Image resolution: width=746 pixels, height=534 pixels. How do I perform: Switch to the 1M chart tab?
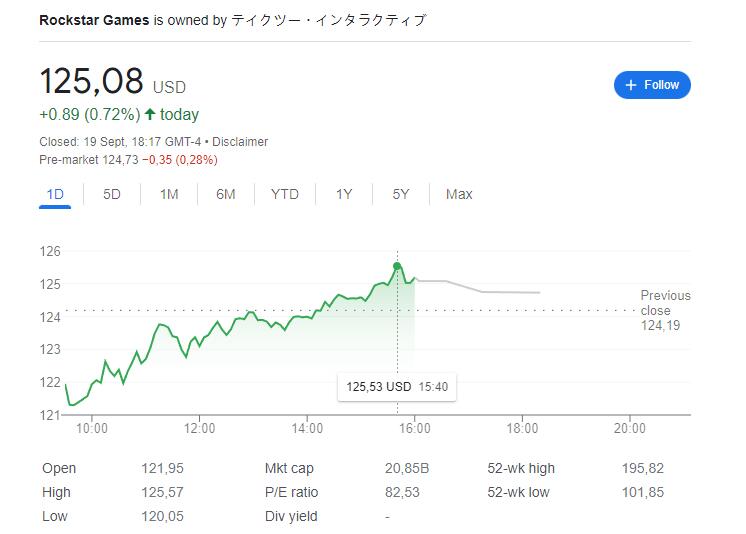[169, 194]
